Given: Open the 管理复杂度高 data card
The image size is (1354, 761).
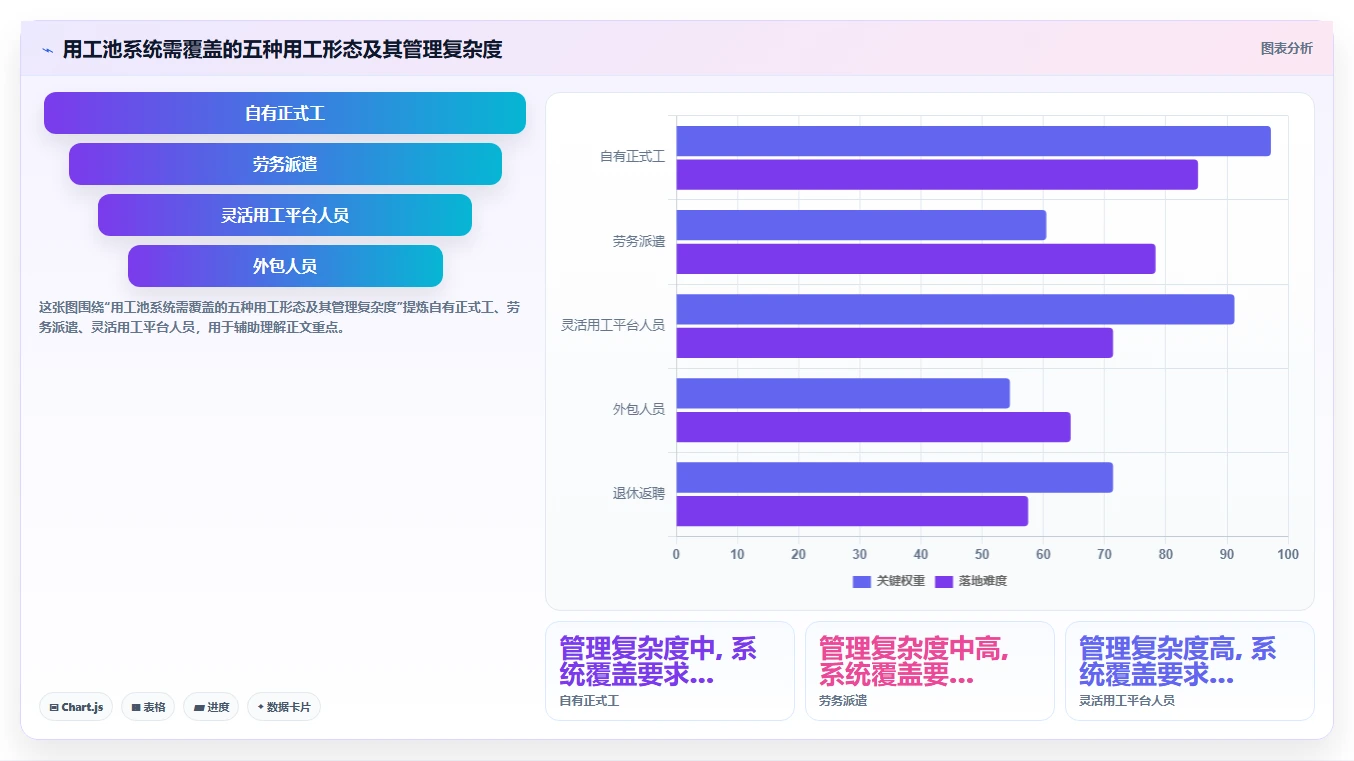Looking at the screenshot, I should click(x=1190, y=671).
